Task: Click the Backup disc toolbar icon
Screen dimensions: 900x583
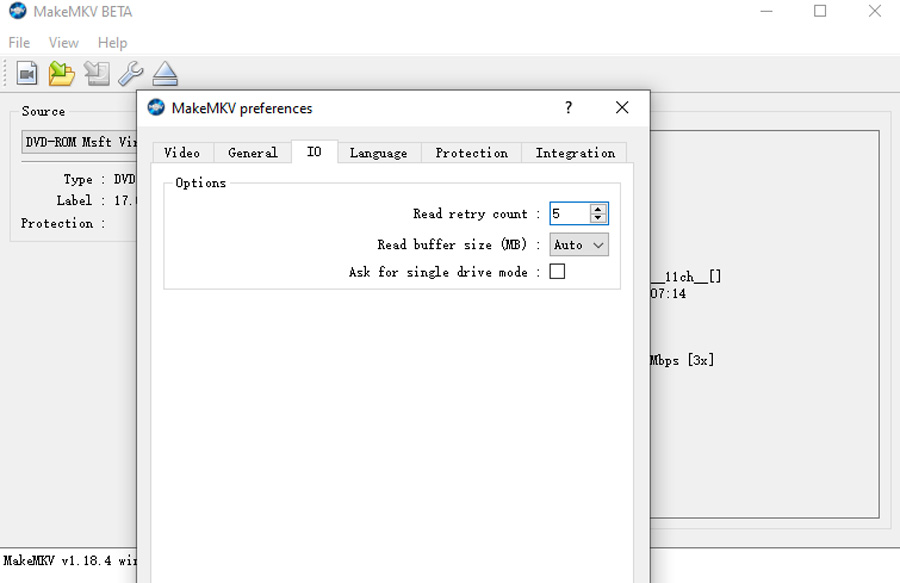Action: pos(96,73)
